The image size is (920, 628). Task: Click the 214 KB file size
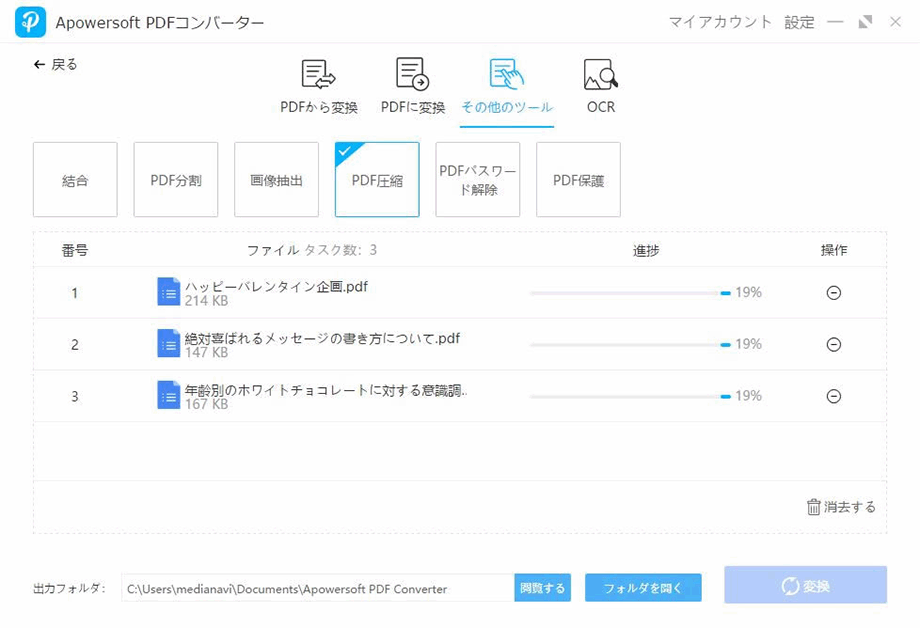point(207,301)
